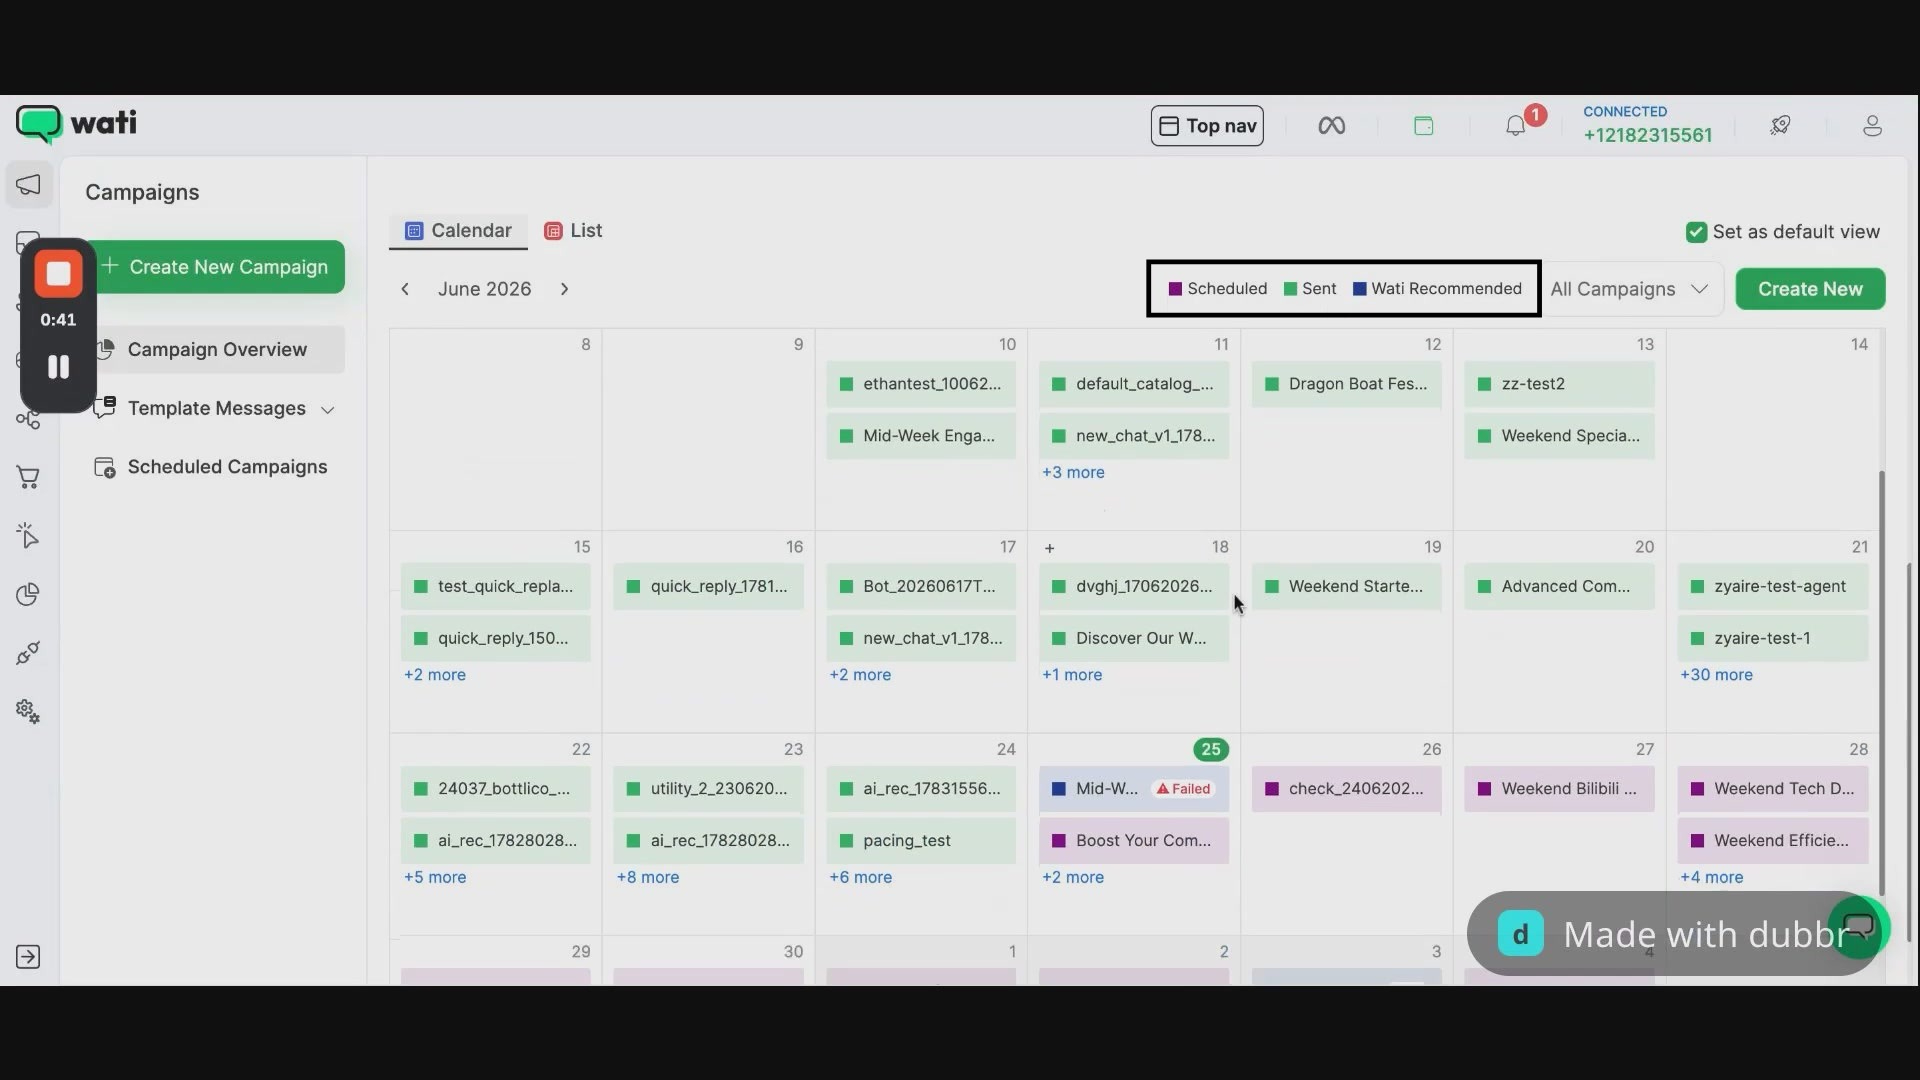Open the shopping cart sidebar icon

pos(28,478)
